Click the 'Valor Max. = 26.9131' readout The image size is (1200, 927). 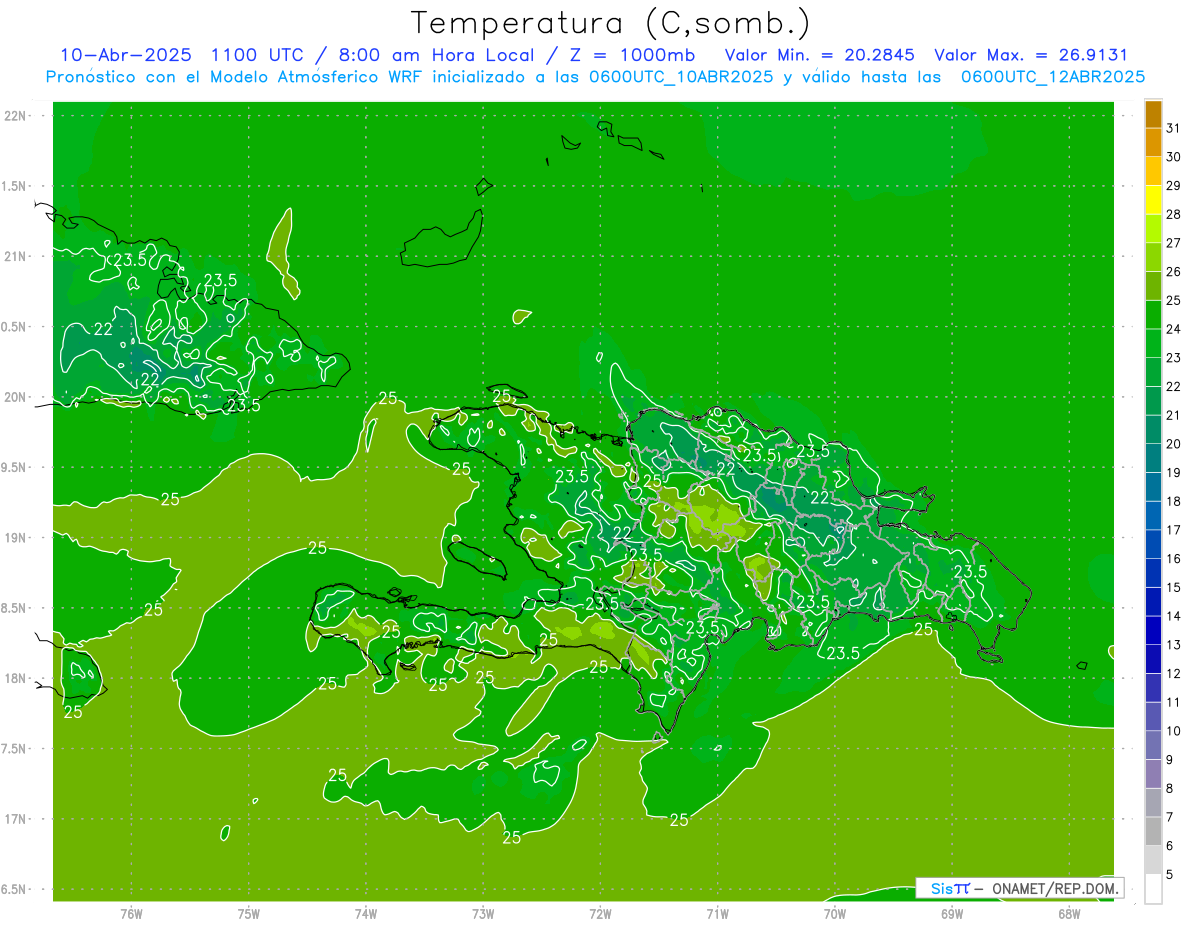coord(1031,56)
